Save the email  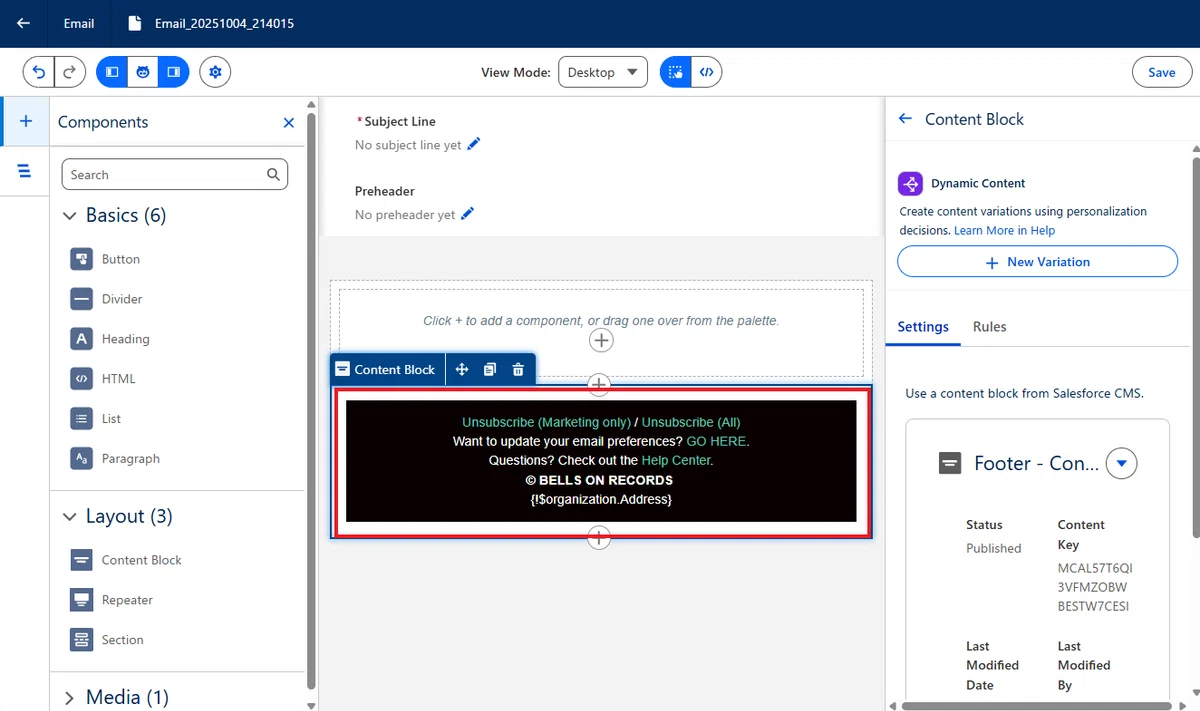point(1161,72)
